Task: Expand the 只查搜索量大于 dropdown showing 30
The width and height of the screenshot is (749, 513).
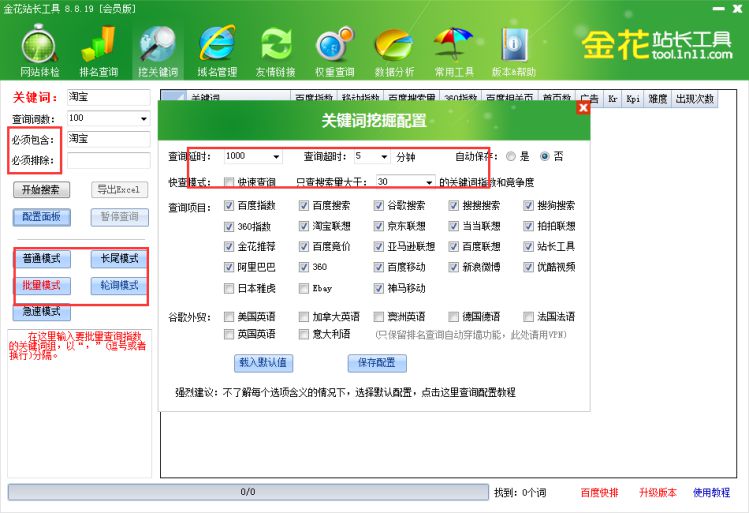Action: [429, 182]
